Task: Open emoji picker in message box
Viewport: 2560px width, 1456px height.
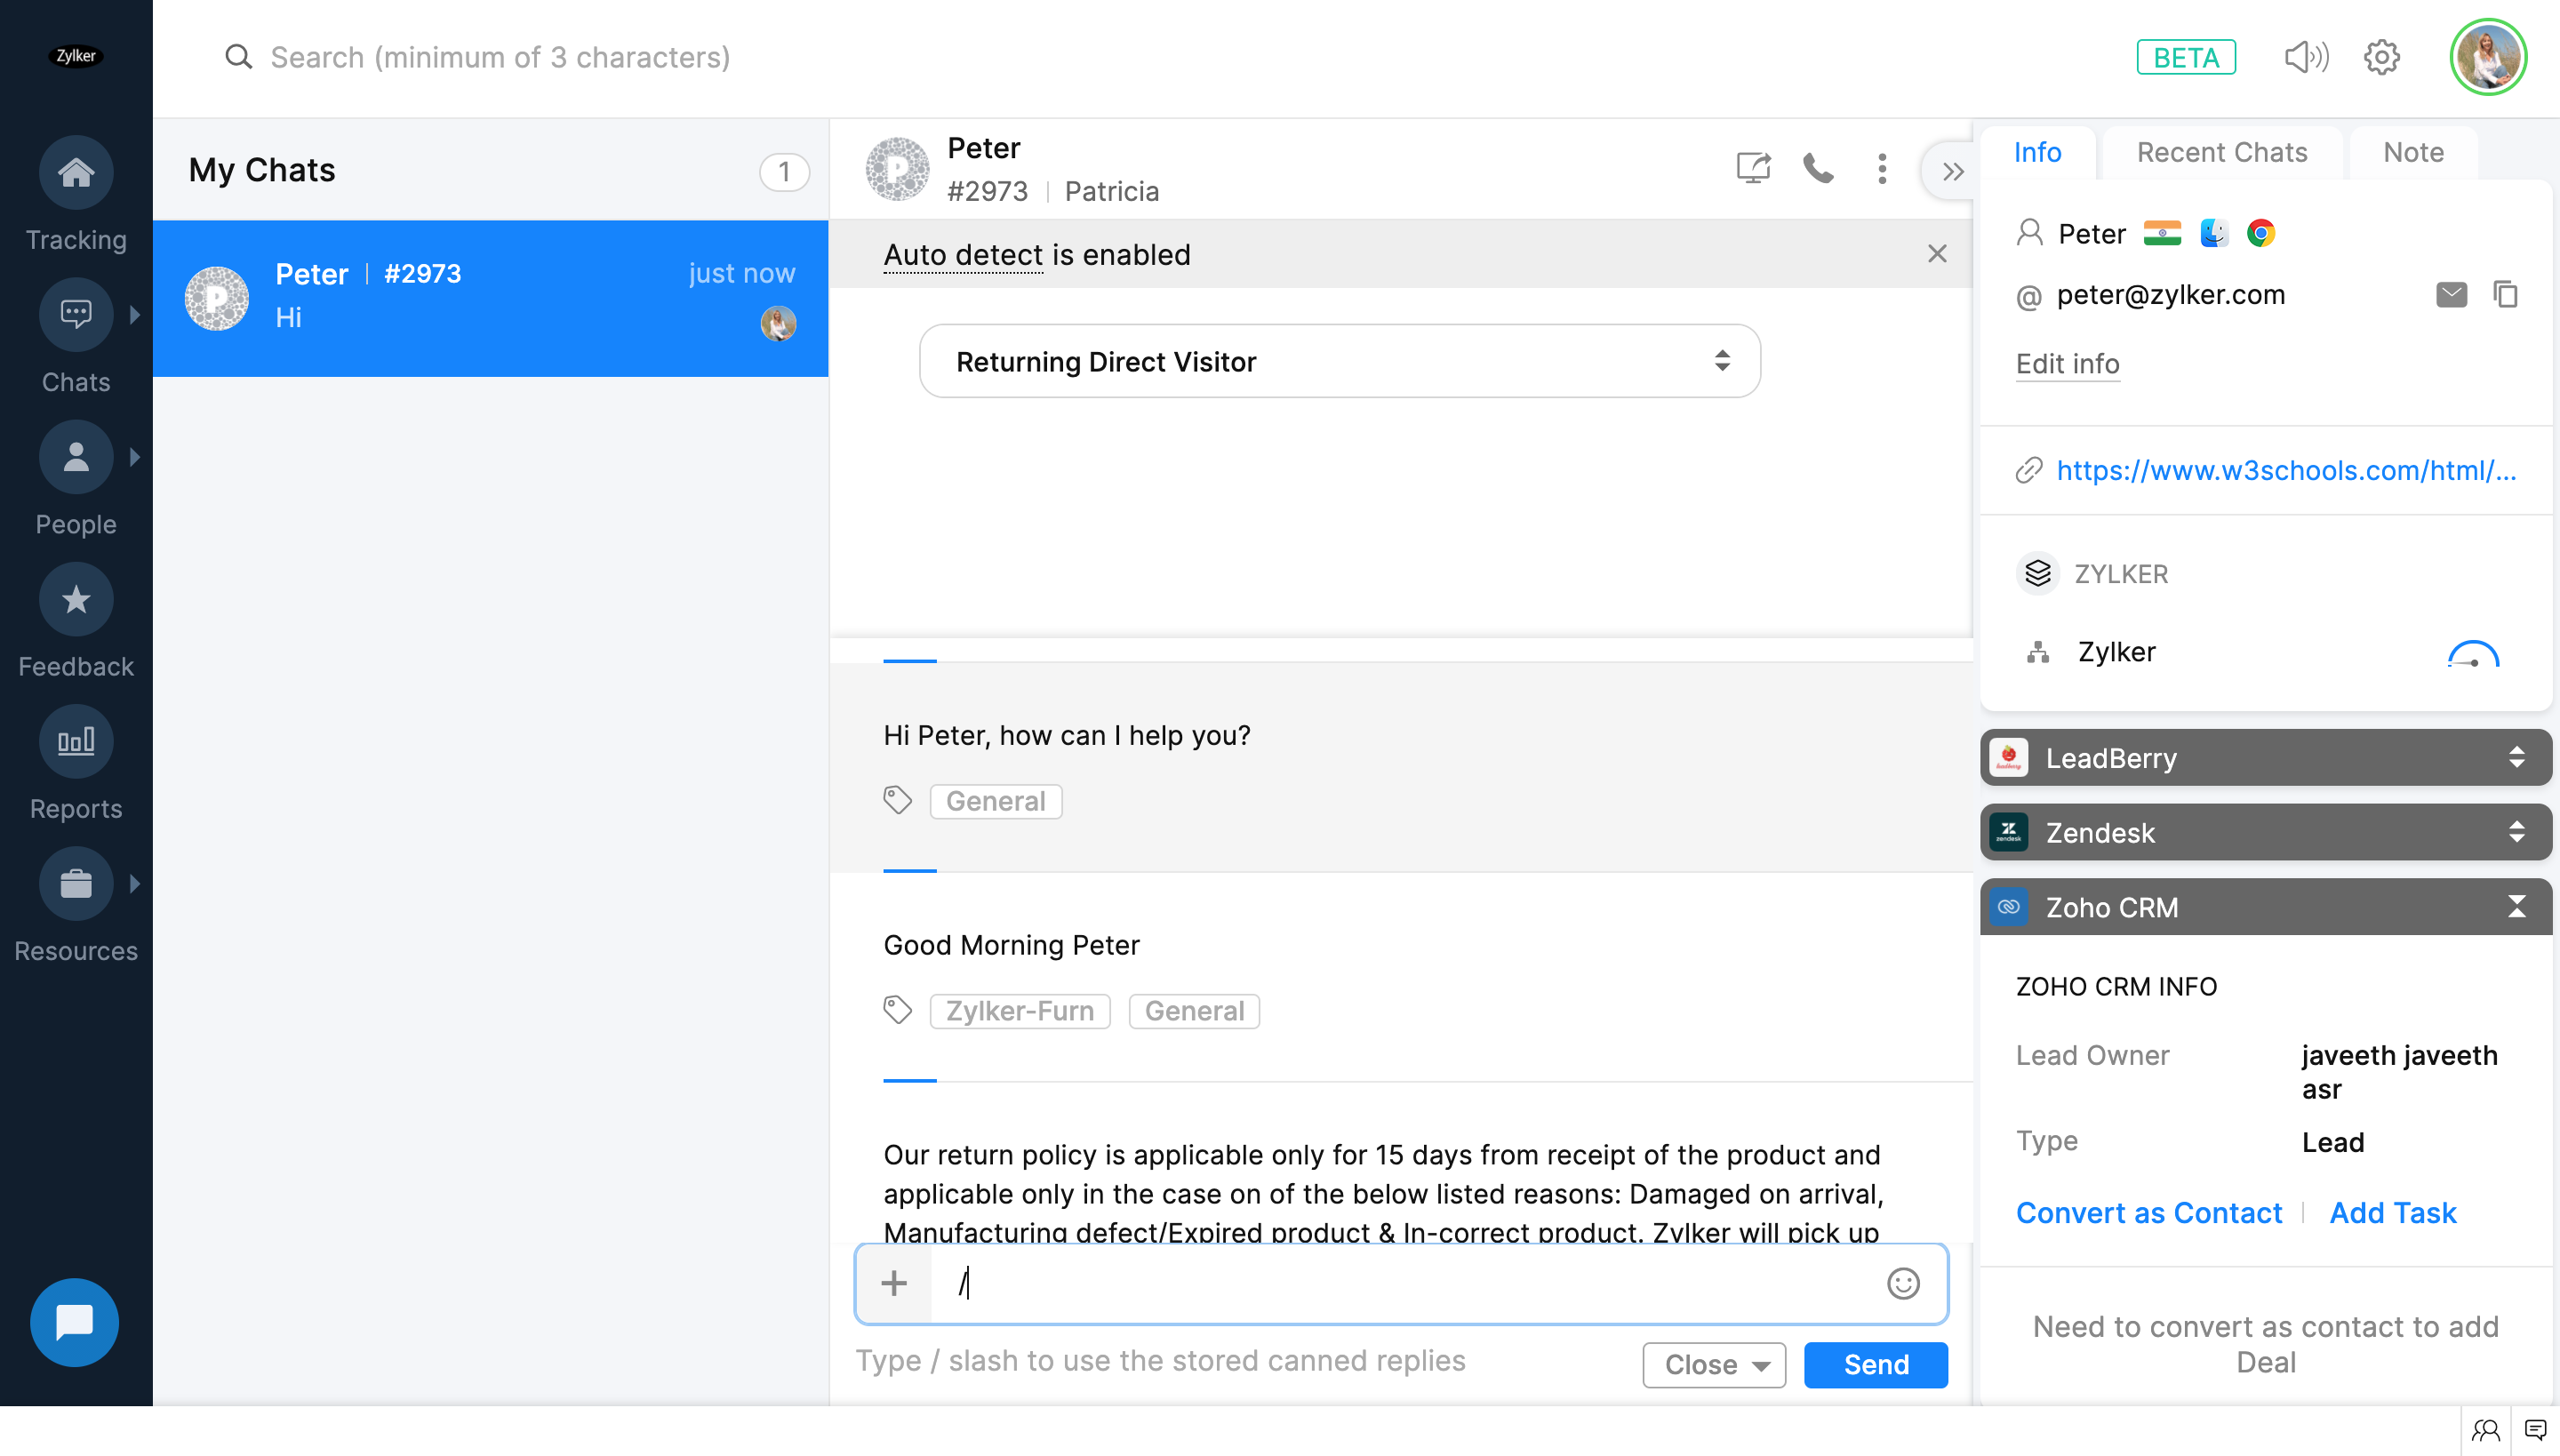Action: click(x=1902, y=1283)
